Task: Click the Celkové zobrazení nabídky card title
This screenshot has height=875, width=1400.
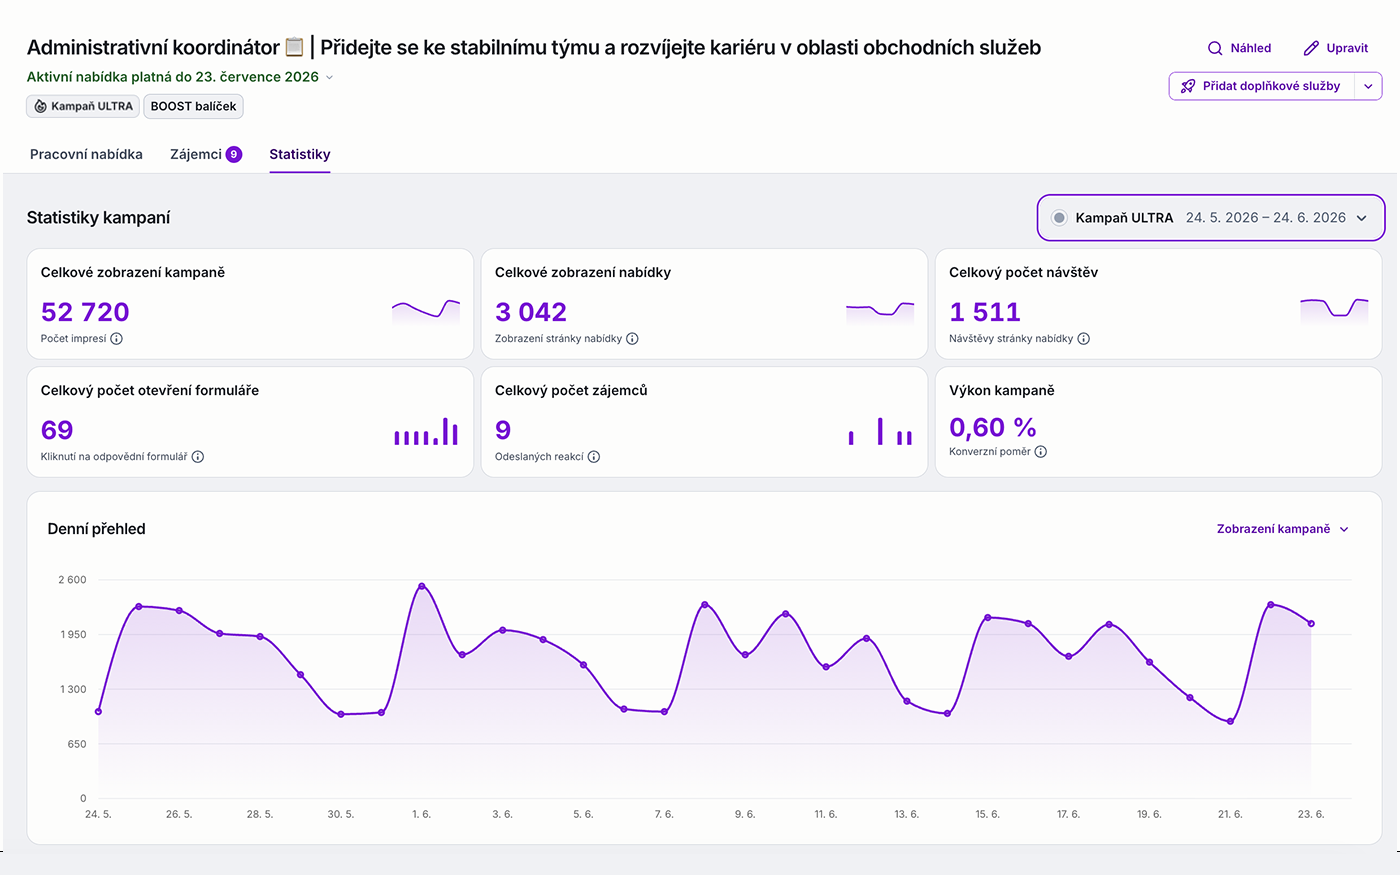Action: (583, 273)
